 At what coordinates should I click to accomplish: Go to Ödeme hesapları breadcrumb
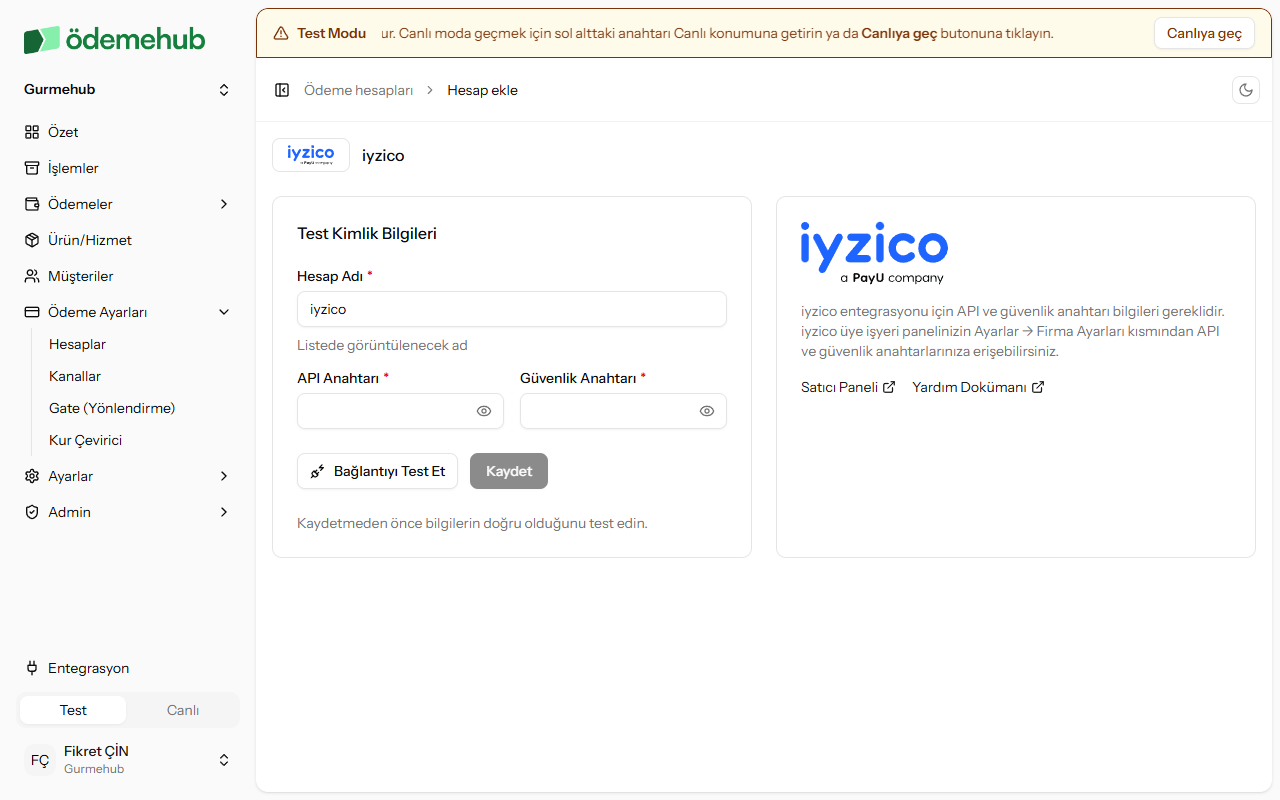click(358, 90)
